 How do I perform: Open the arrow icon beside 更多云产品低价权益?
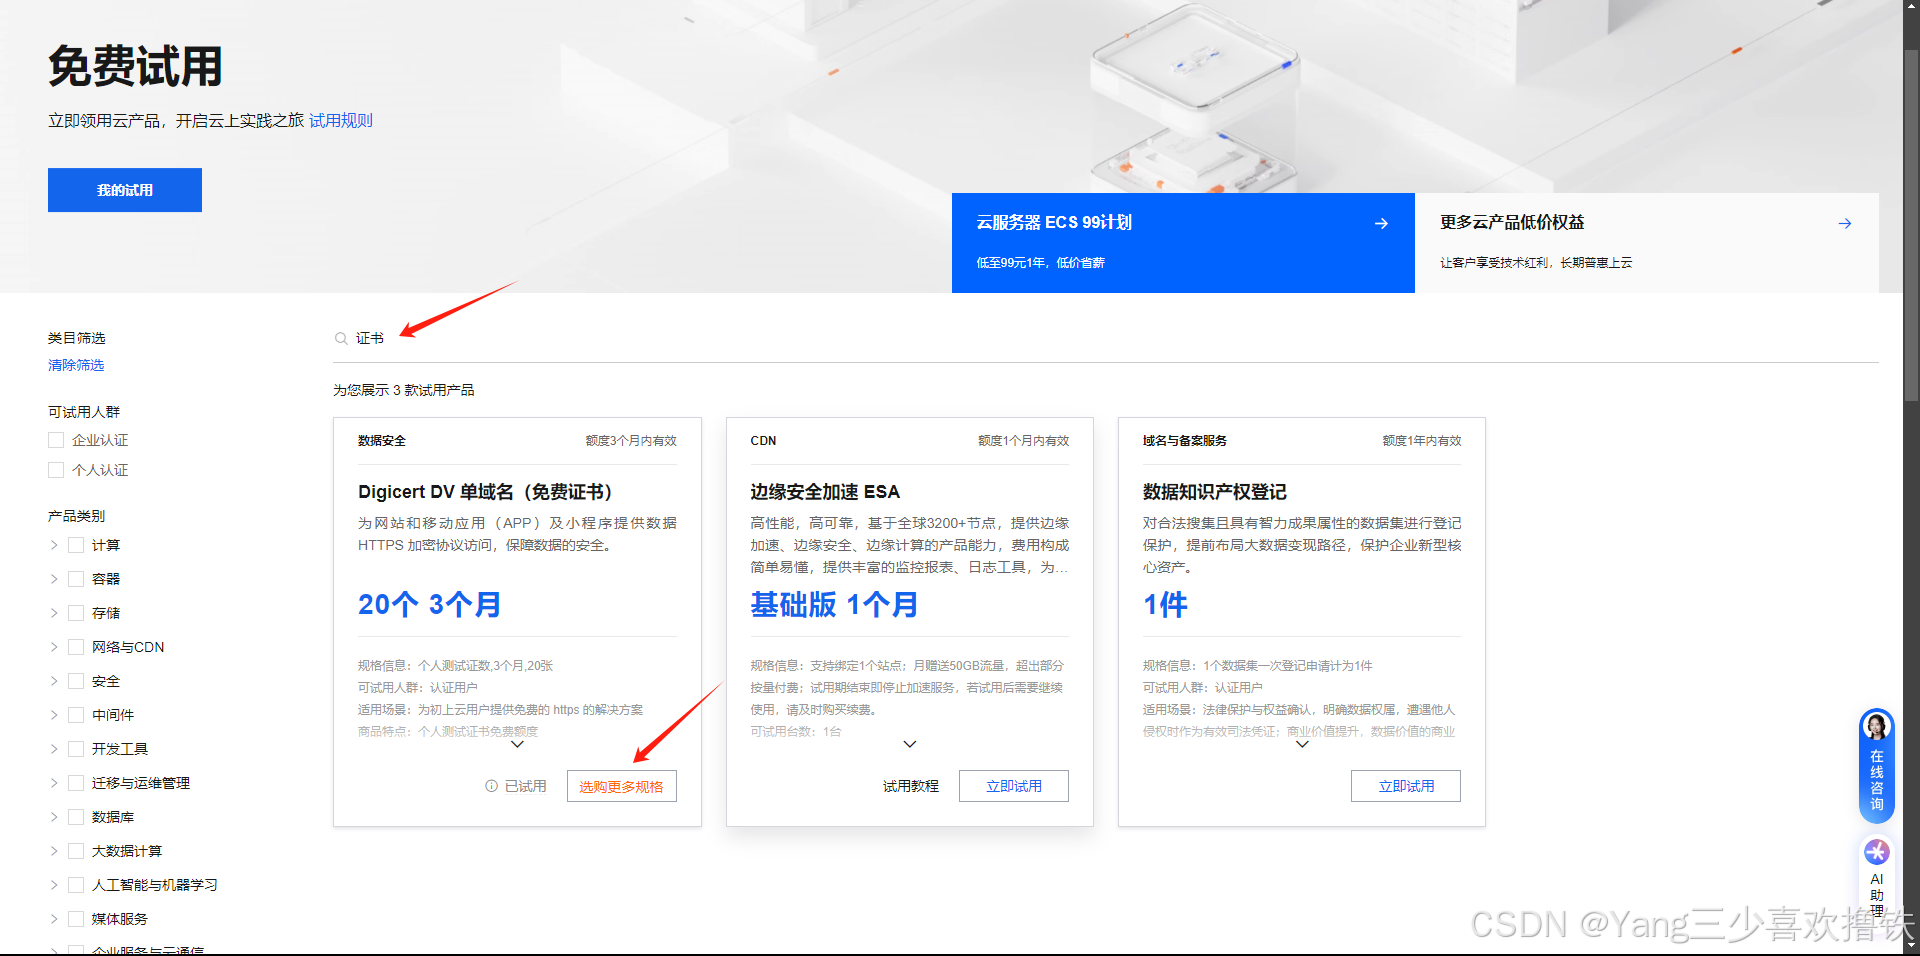point(1845,223)
